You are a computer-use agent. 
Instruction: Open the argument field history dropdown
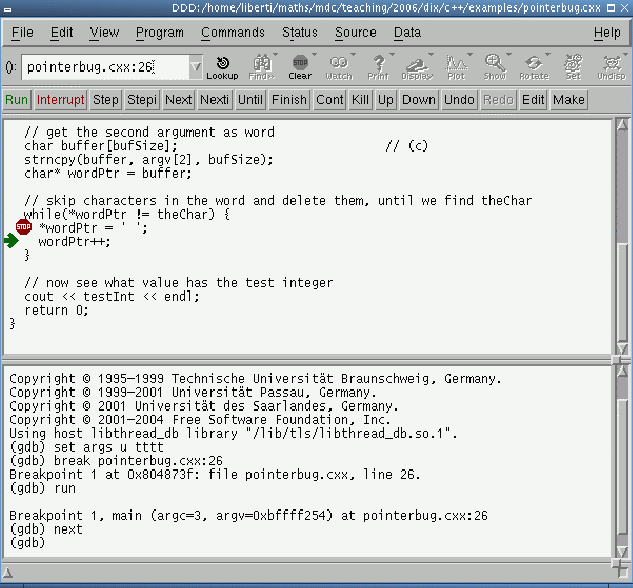[x=195, y=67]
